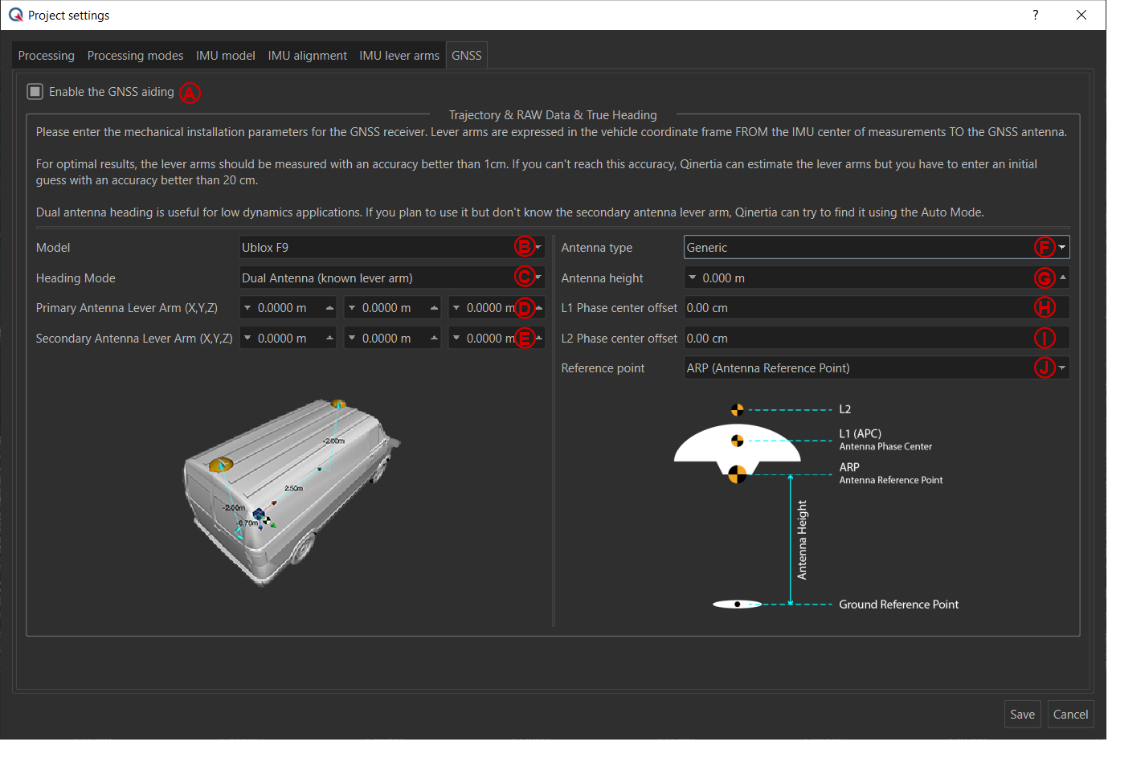
Task: Go to the IMU model tab
Action: [225, 56]
